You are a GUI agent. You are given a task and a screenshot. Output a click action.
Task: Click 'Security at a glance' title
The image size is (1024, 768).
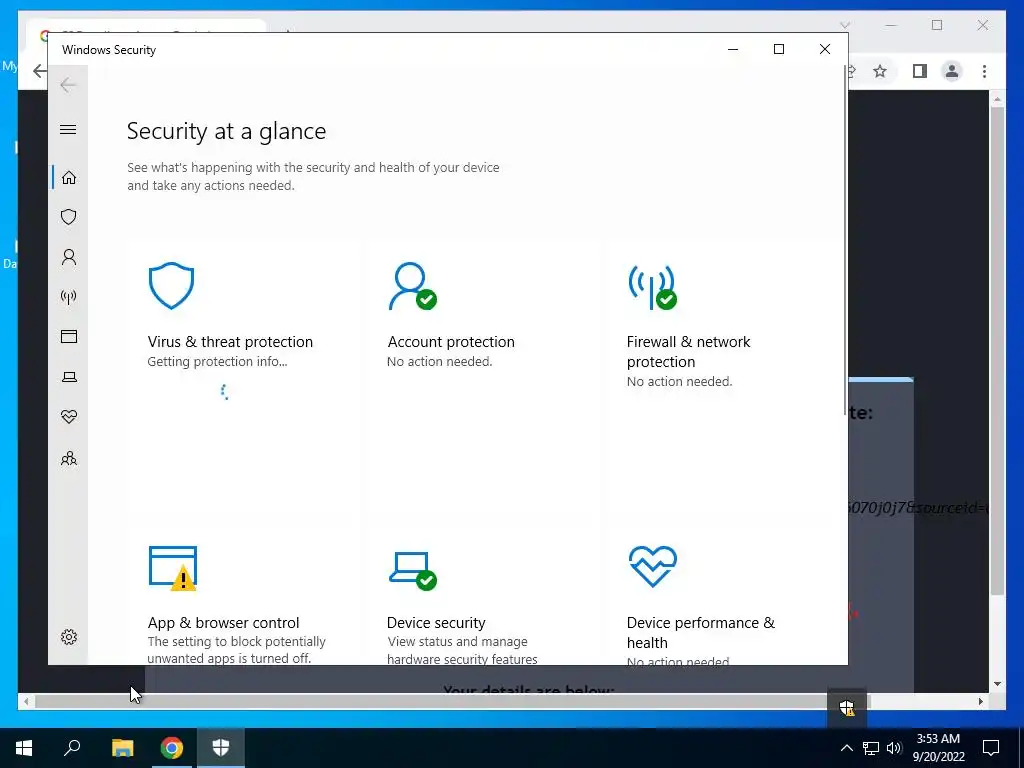pos(227,131)
